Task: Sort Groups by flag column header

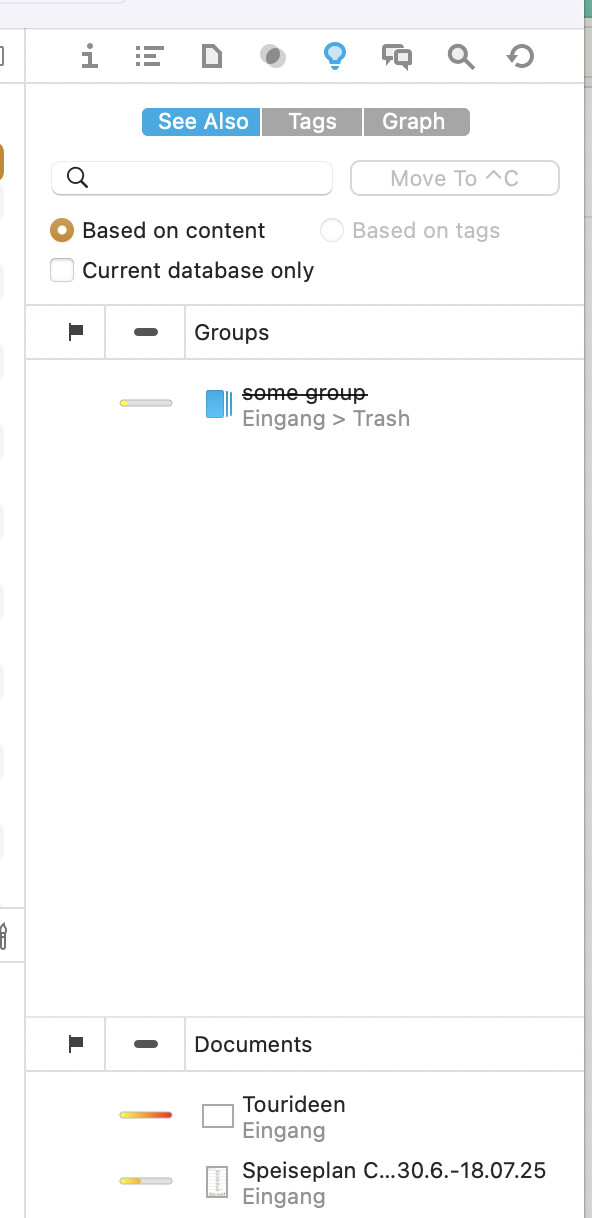Action: [75, 332]
